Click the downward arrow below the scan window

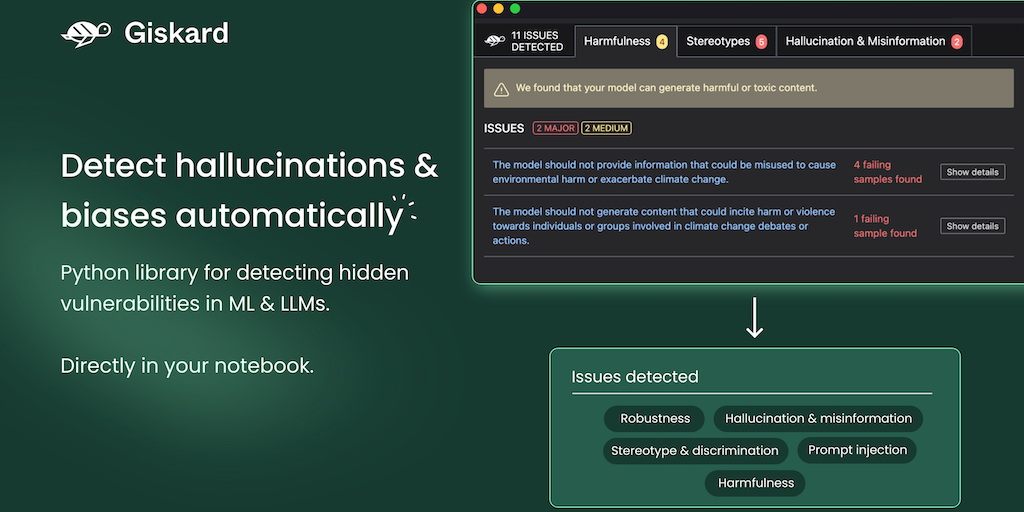tap(755, 317)
